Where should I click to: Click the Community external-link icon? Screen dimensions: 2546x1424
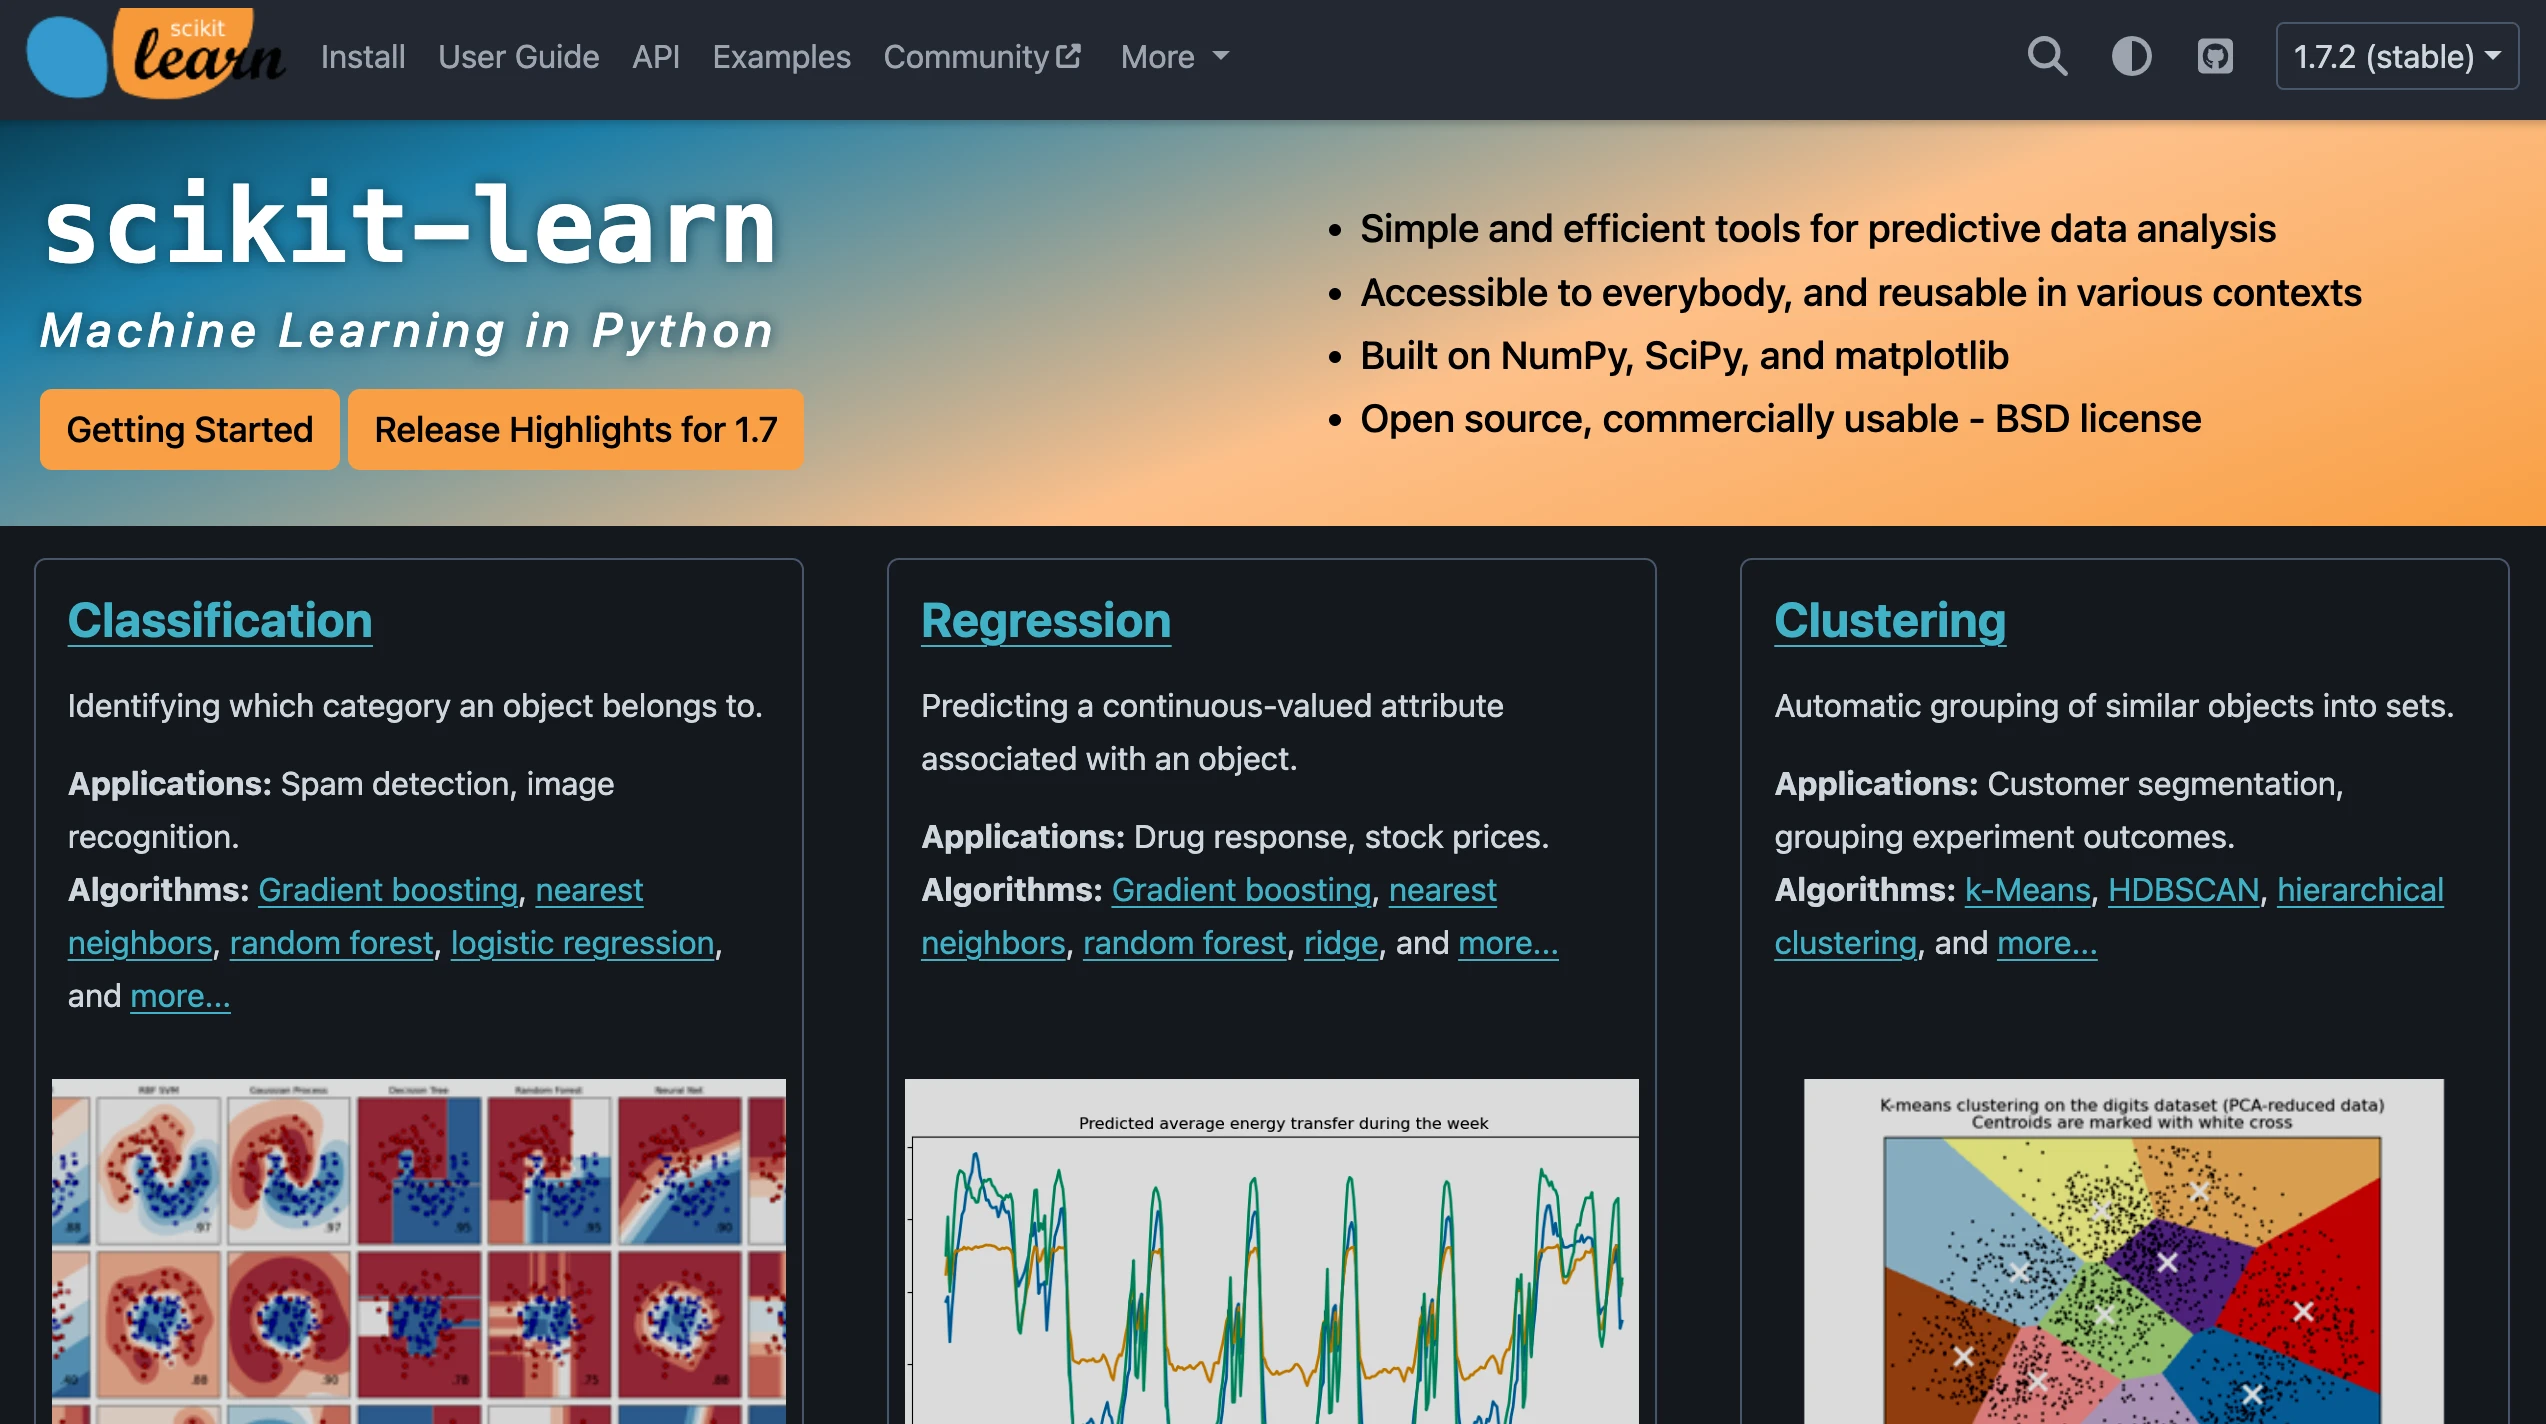(x=1069, y=53)
